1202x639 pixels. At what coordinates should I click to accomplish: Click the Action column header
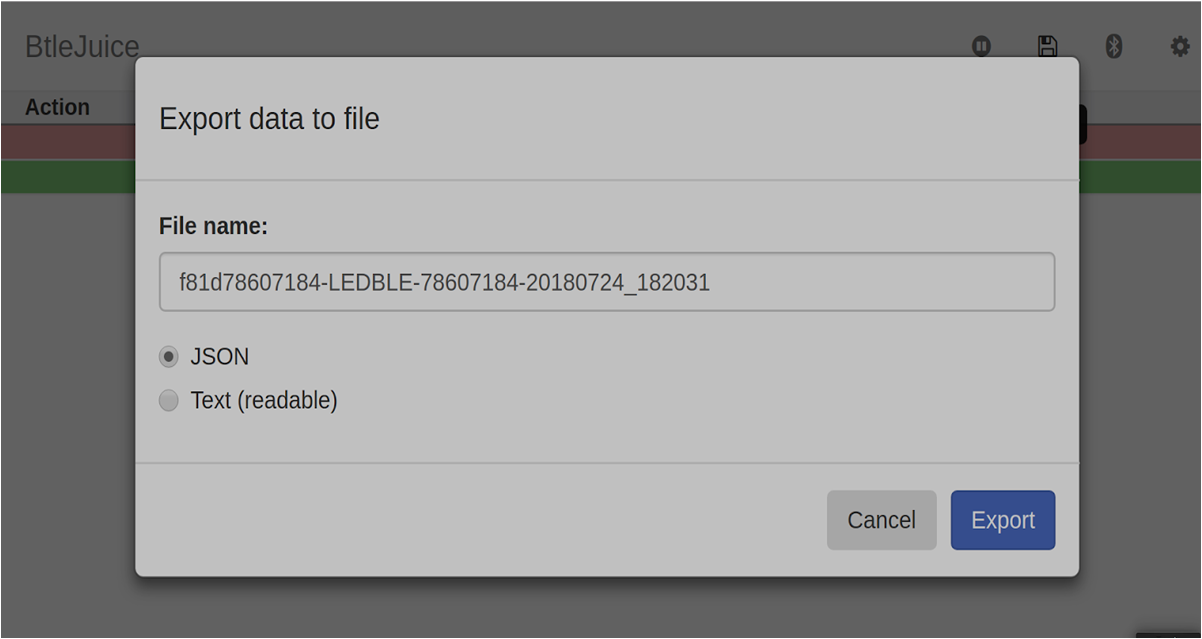pyautogui.click(x=57, y=107)
